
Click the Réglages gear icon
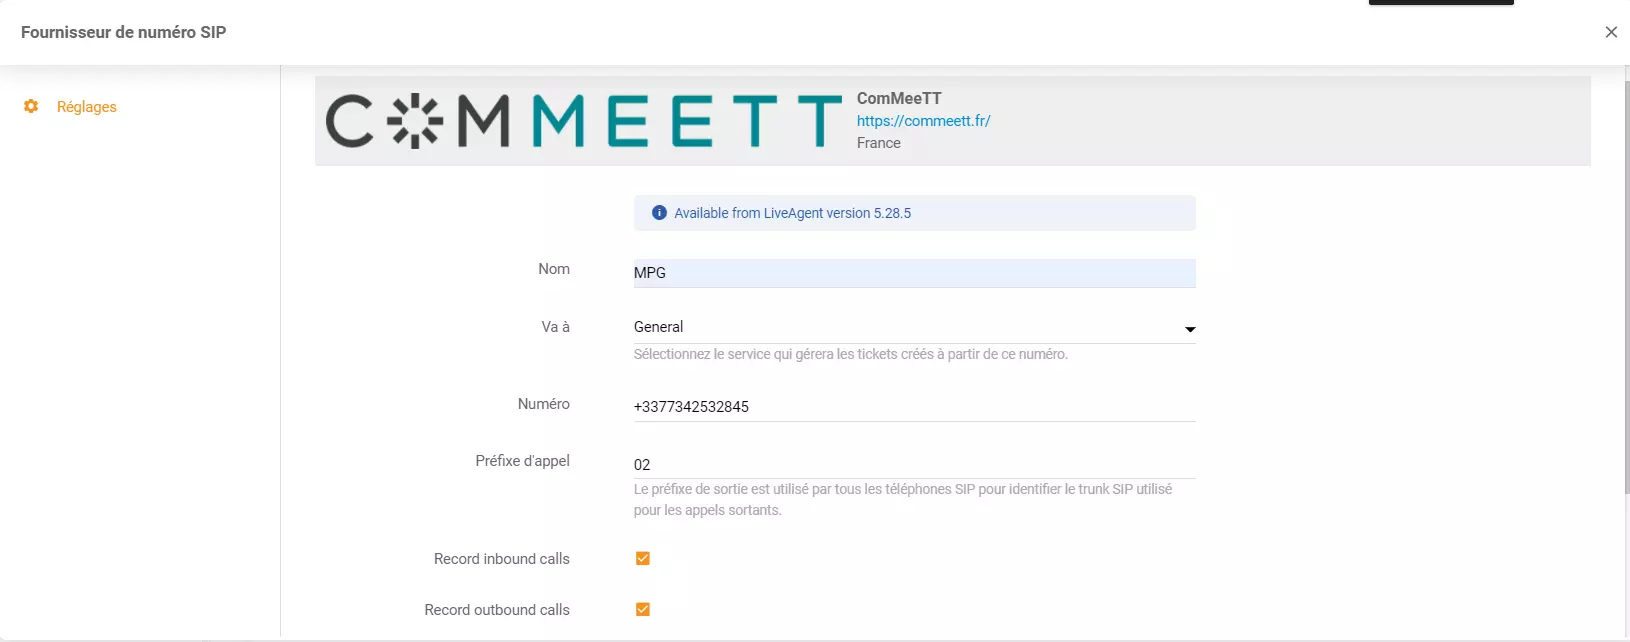[31, 106]
